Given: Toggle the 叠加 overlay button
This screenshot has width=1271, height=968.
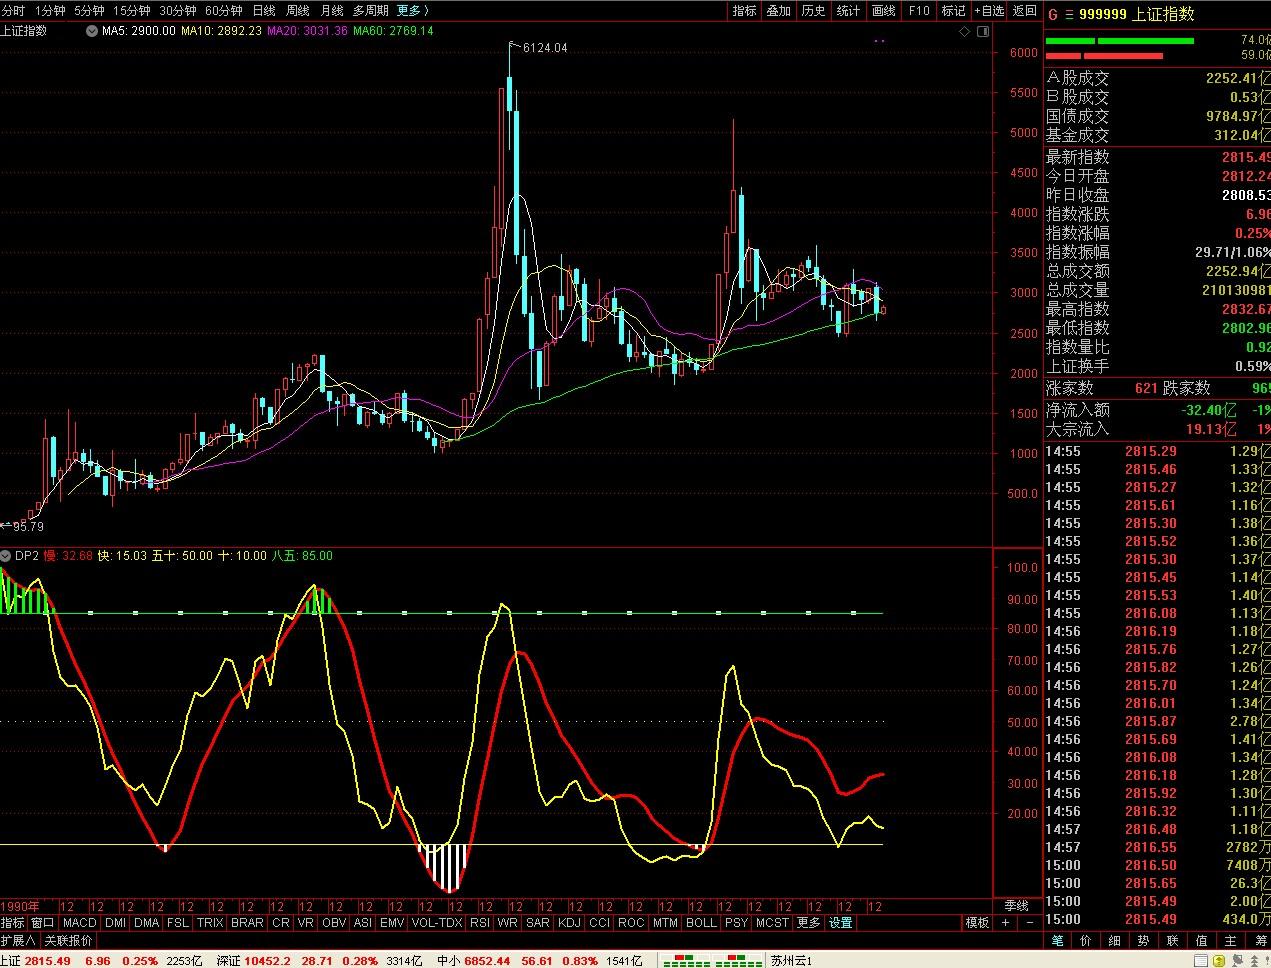Looking at the screenshot, I should coord(778,11).
